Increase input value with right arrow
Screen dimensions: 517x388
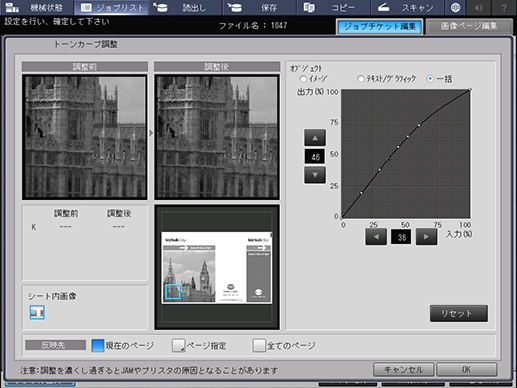[x=426, y=237]
